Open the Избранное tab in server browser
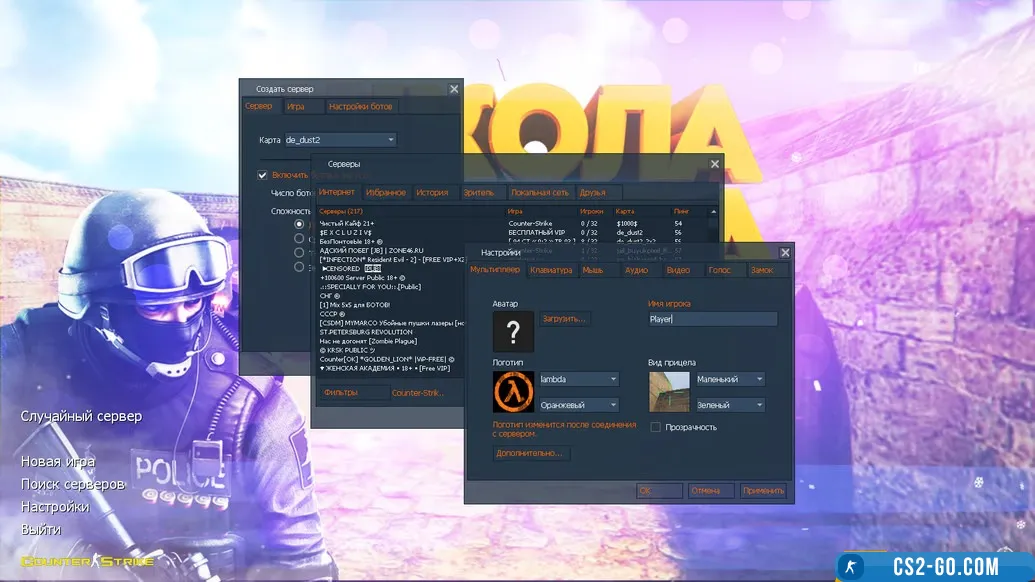 386,192
